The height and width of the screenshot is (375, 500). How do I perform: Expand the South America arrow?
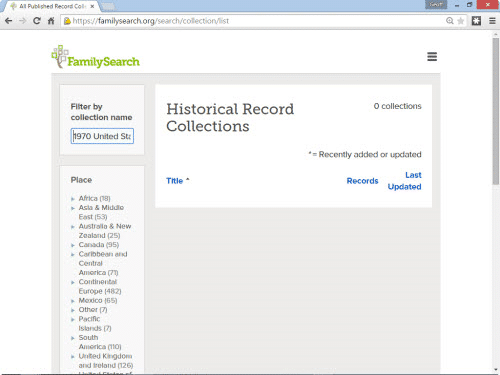point(73,338)
